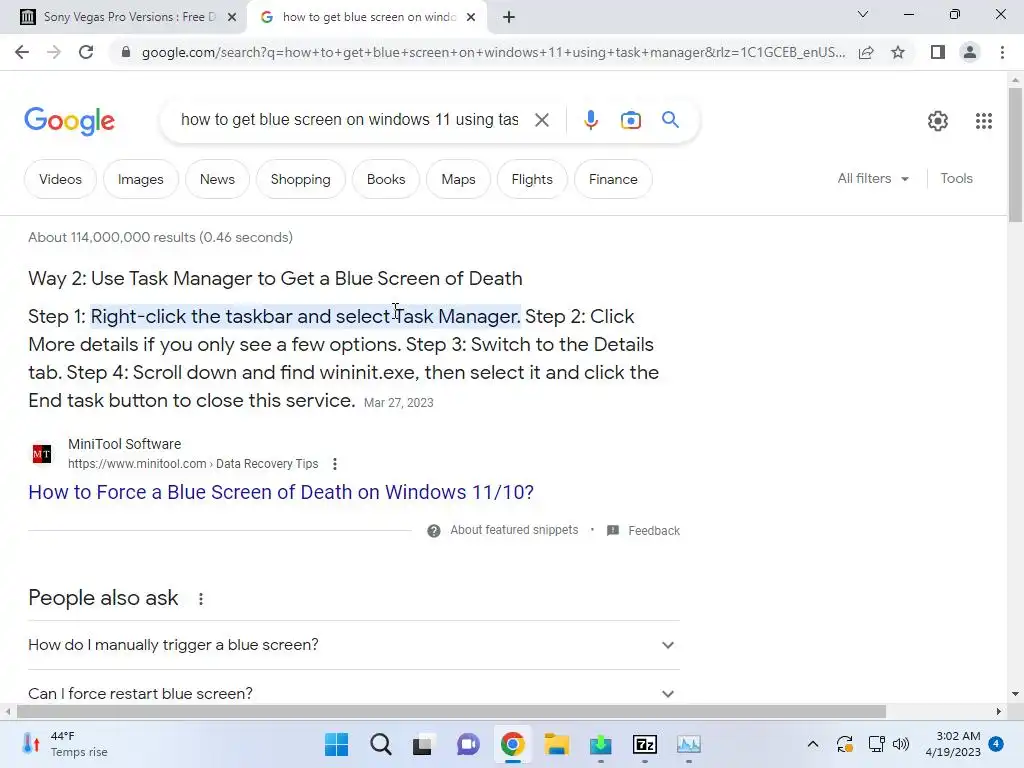Open Chrome three-dot menu
1024x768 pixels.
pyautogui.click(x=1002, y=52)
